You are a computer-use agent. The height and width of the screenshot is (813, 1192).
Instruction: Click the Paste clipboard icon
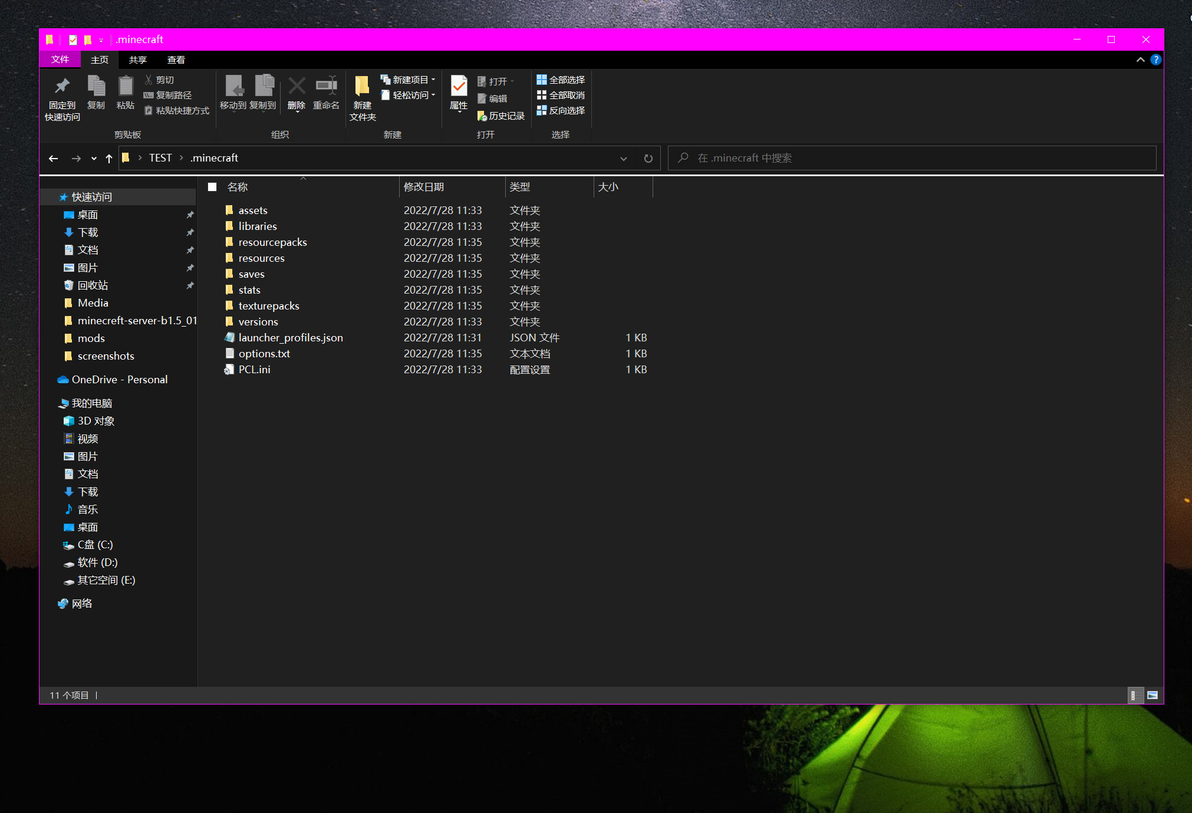tap(125, 86)
